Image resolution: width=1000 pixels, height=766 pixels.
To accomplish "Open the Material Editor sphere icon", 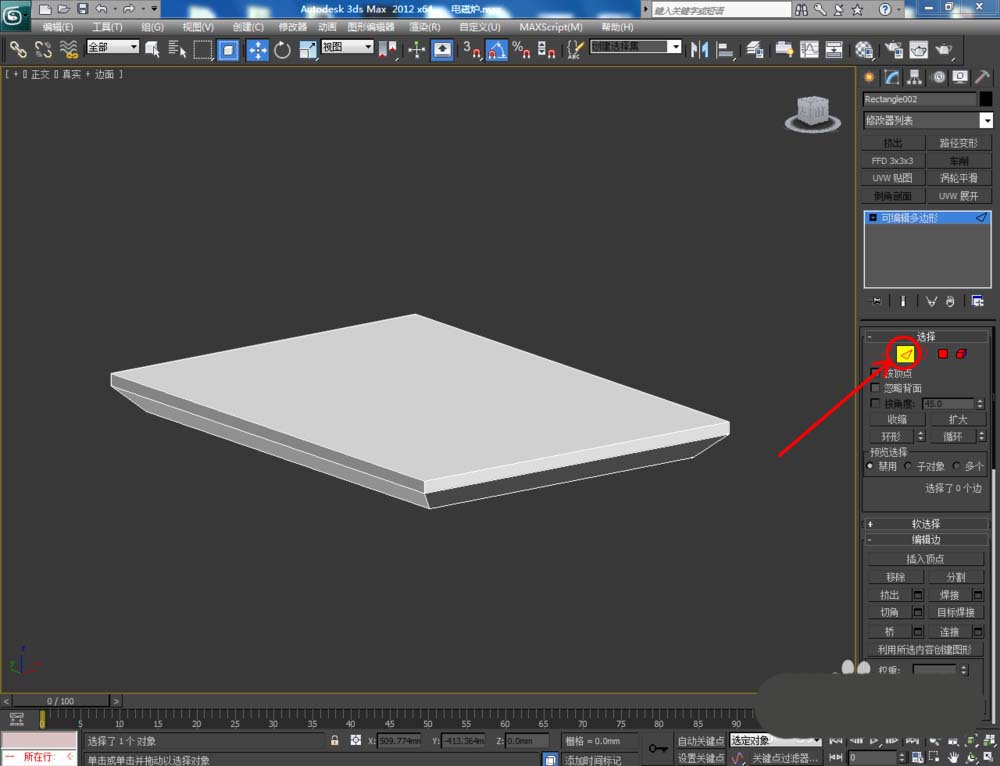I will [864, 50].
